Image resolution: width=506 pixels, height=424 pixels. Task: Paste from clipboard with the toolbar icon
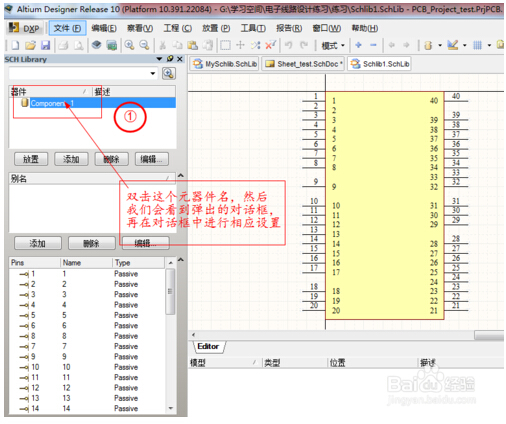pos(192,45)
